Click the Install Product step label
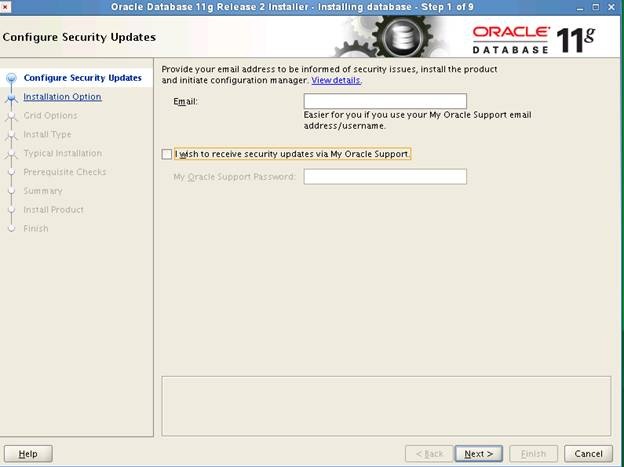Viewport: 624px width, 467px height. click(53, 210)
